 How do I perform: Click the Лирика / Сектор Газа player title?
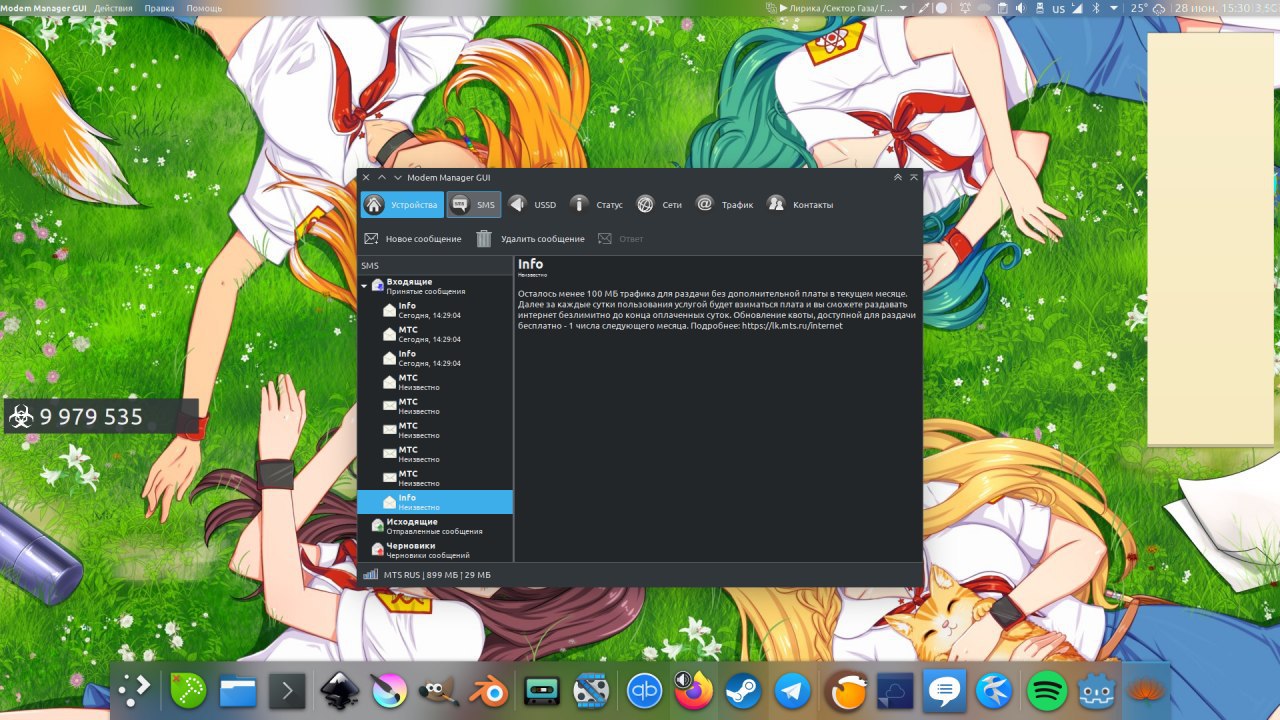pyautogui.click(x=842, y=8)
